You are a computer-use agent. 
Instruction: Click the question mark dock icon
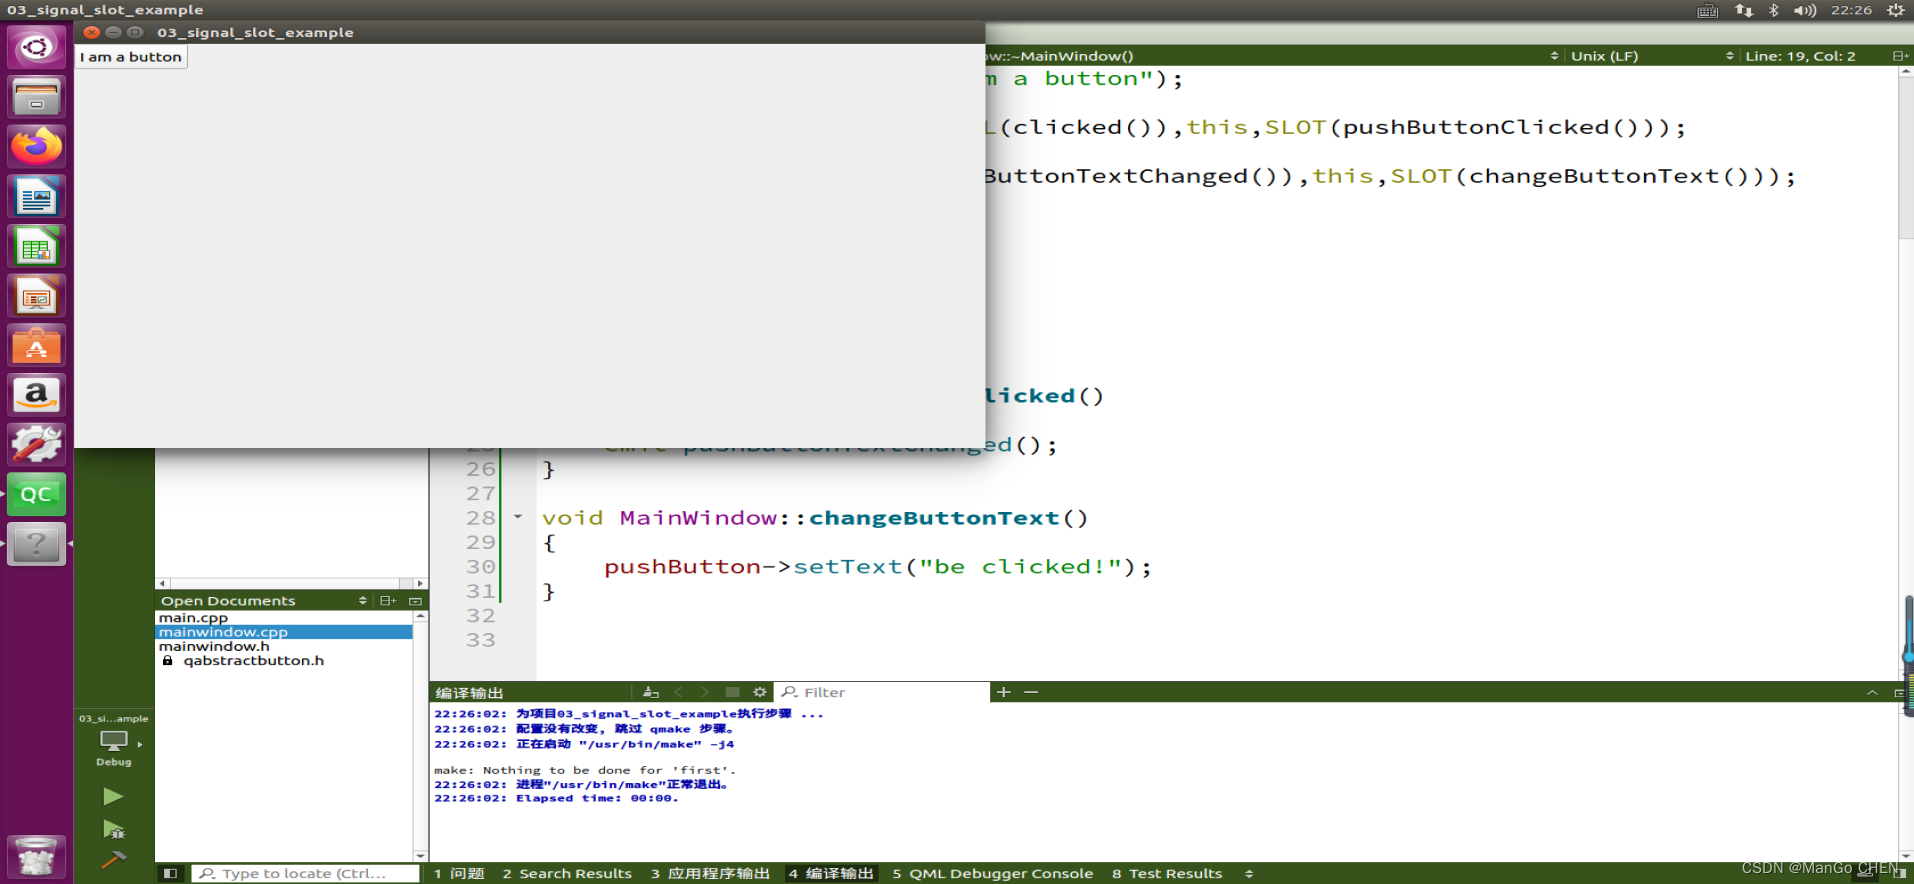(x=36, y=544)
